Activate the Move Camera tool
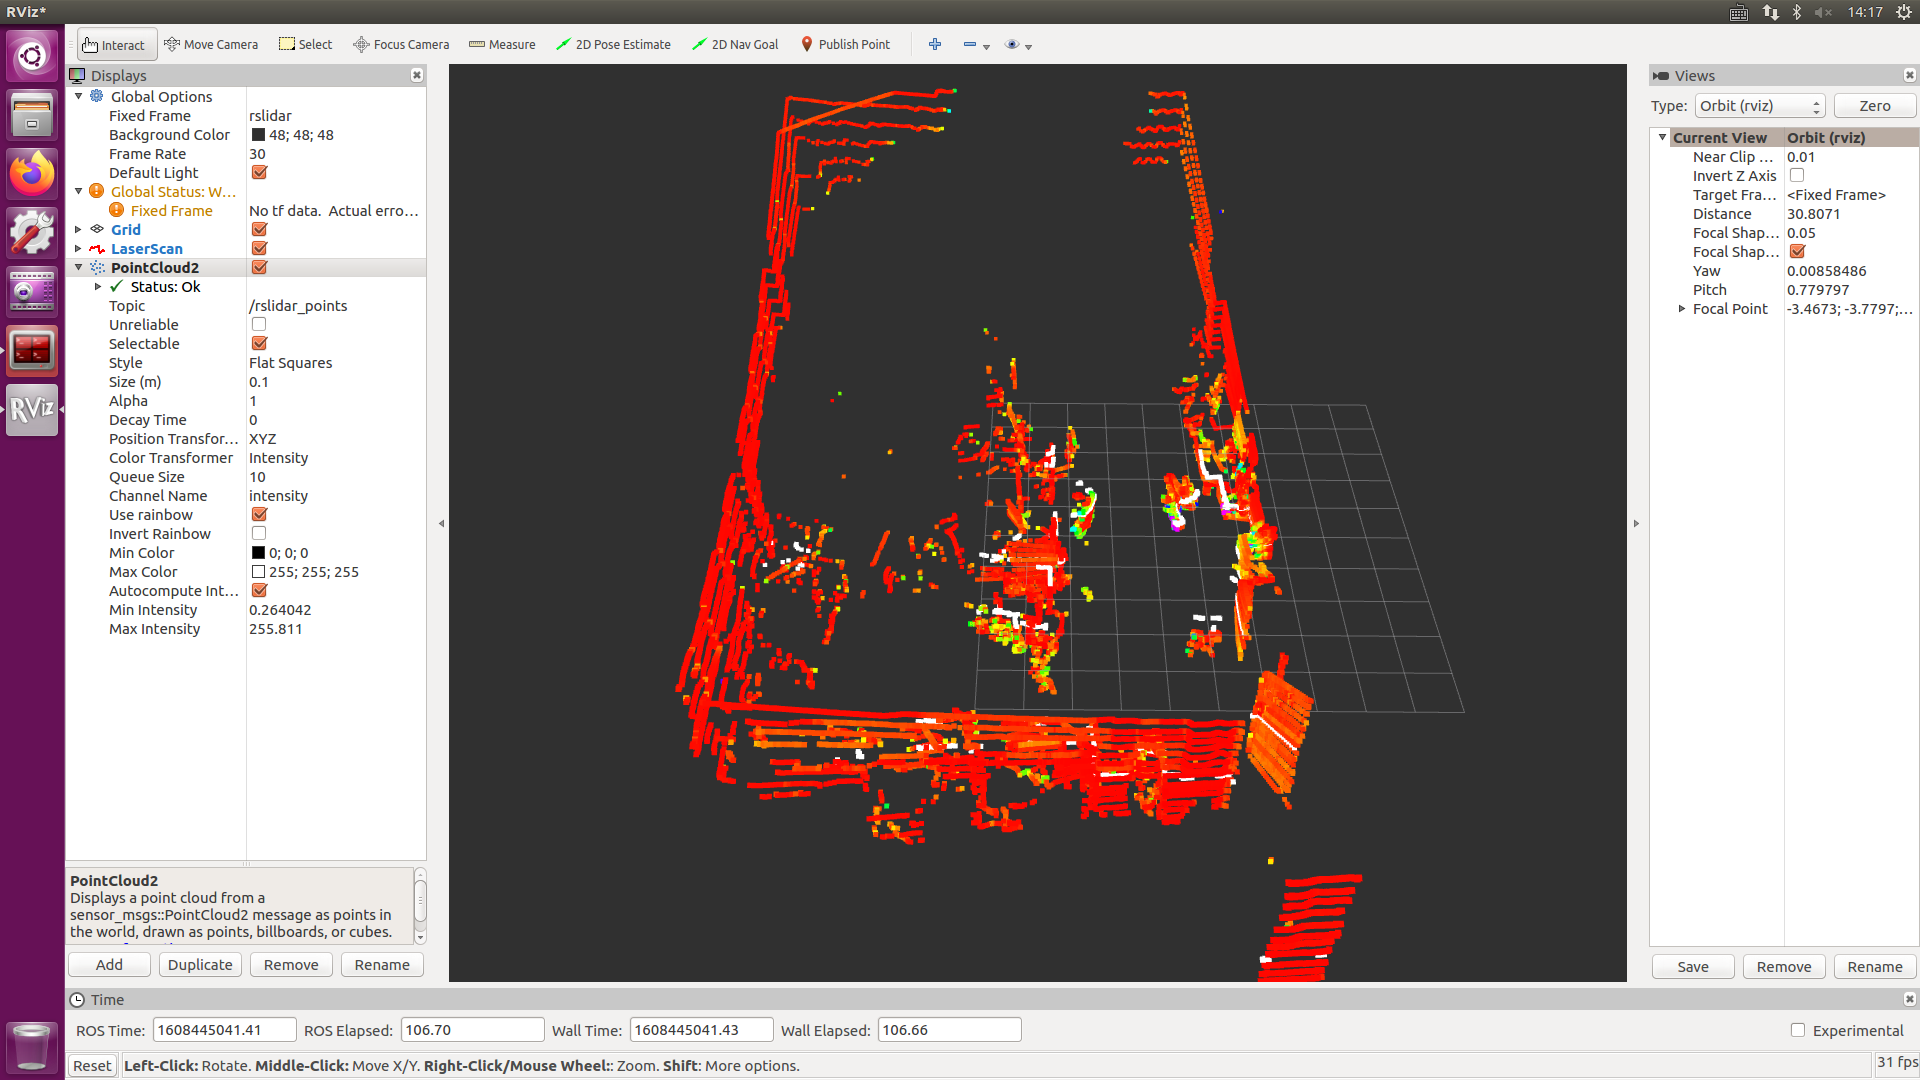 coord(211,45)
